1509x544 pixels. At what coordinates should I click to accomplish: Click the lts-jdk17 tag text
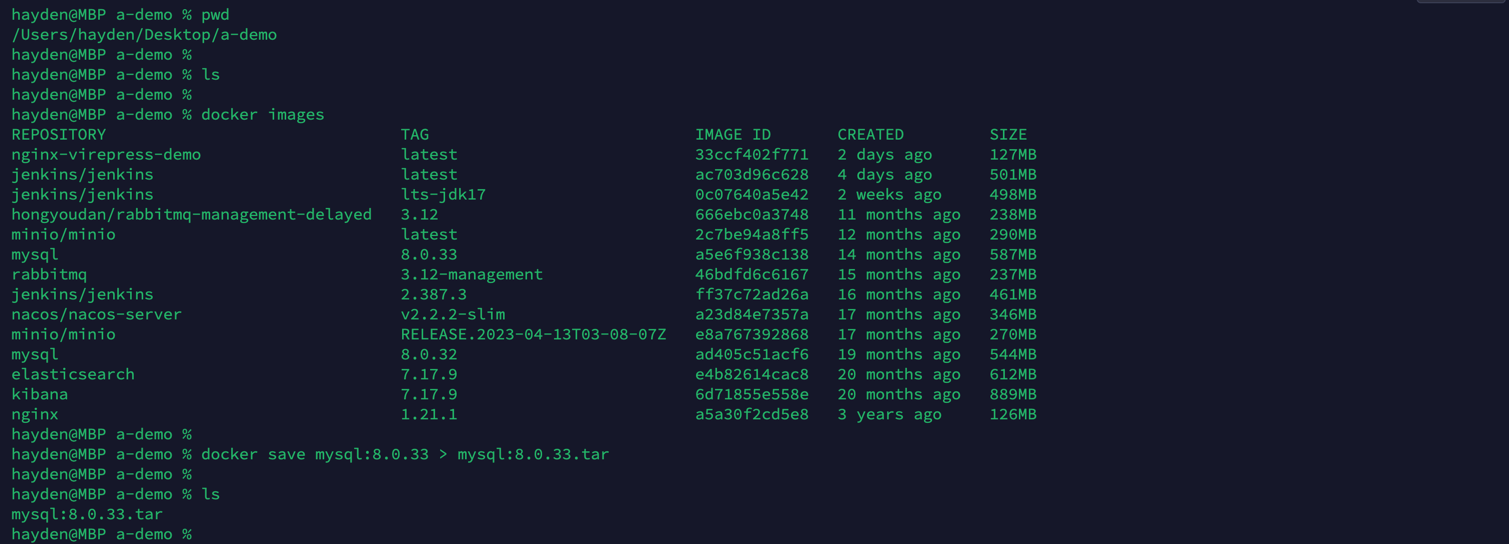tap(443, 194)
